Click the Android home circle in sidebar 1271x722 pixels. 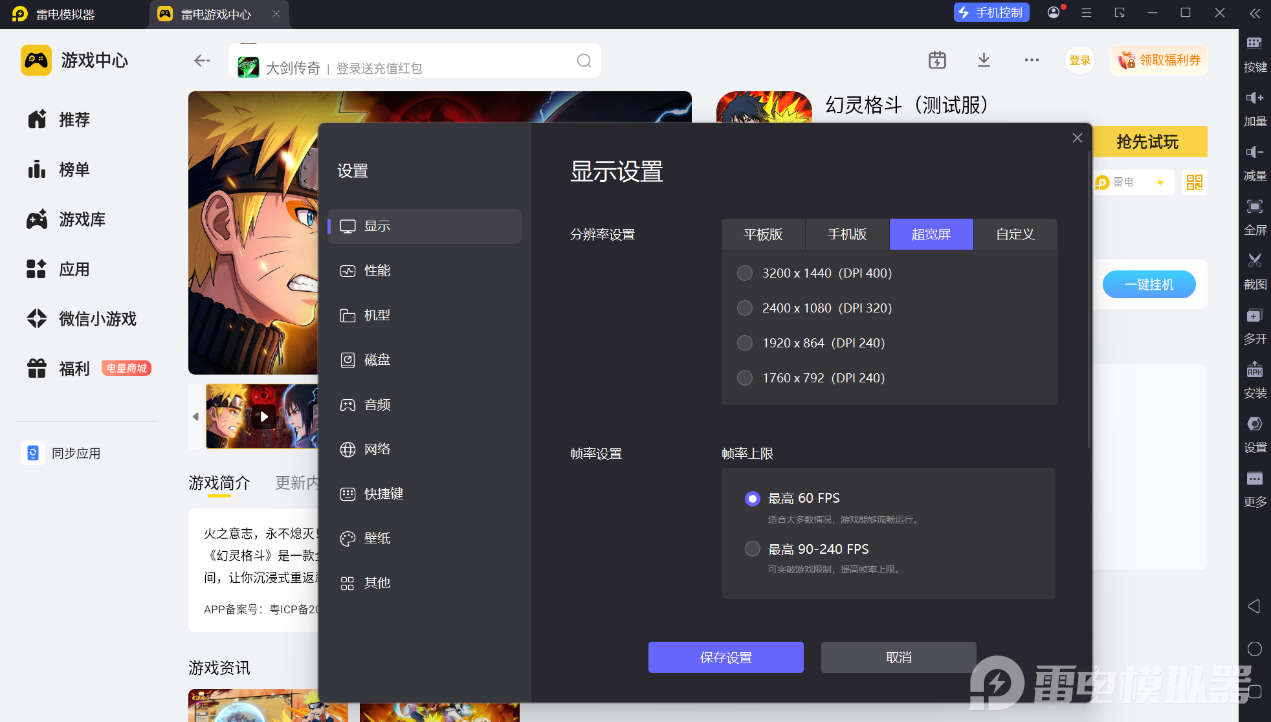pyautogui.click(x=1254, y=649)
